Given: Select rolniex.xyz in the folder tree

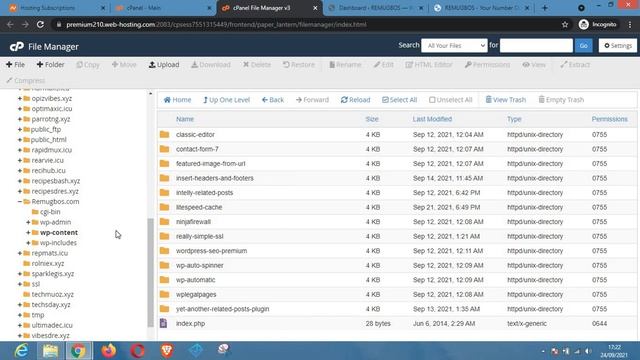Looking at the screenshot, I should click(x=48, y=263).
